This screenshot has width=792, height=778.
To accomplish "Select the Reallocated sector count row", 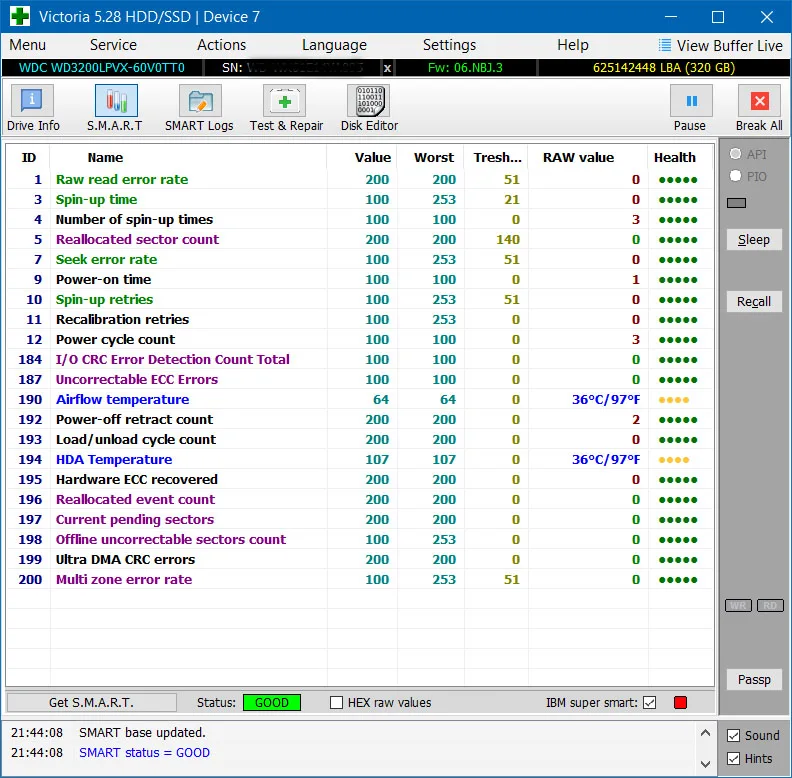I will pos(137,240).
